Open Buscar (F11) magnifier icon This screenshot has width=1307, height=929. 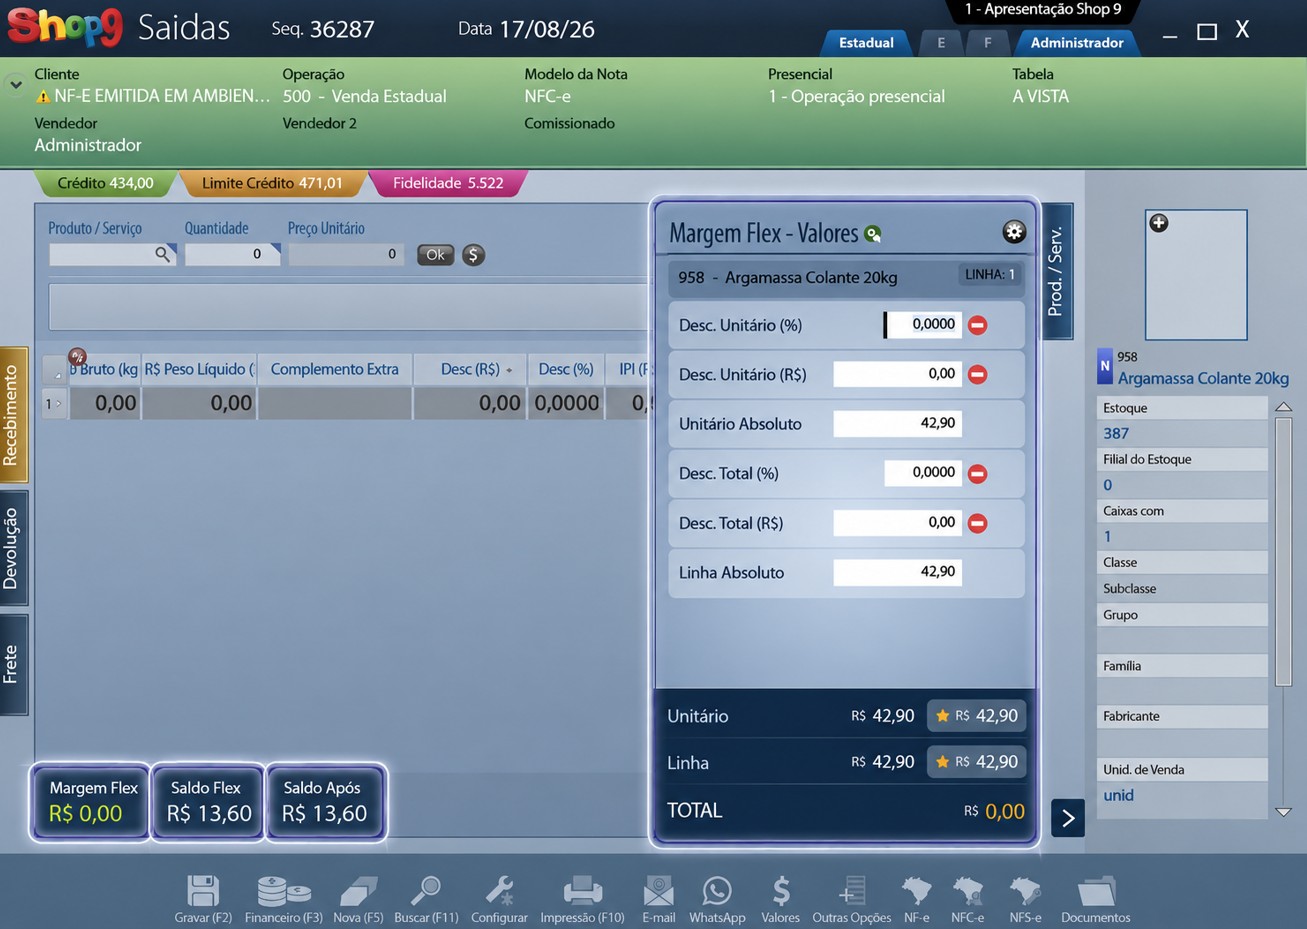click(x=426, y=890)
